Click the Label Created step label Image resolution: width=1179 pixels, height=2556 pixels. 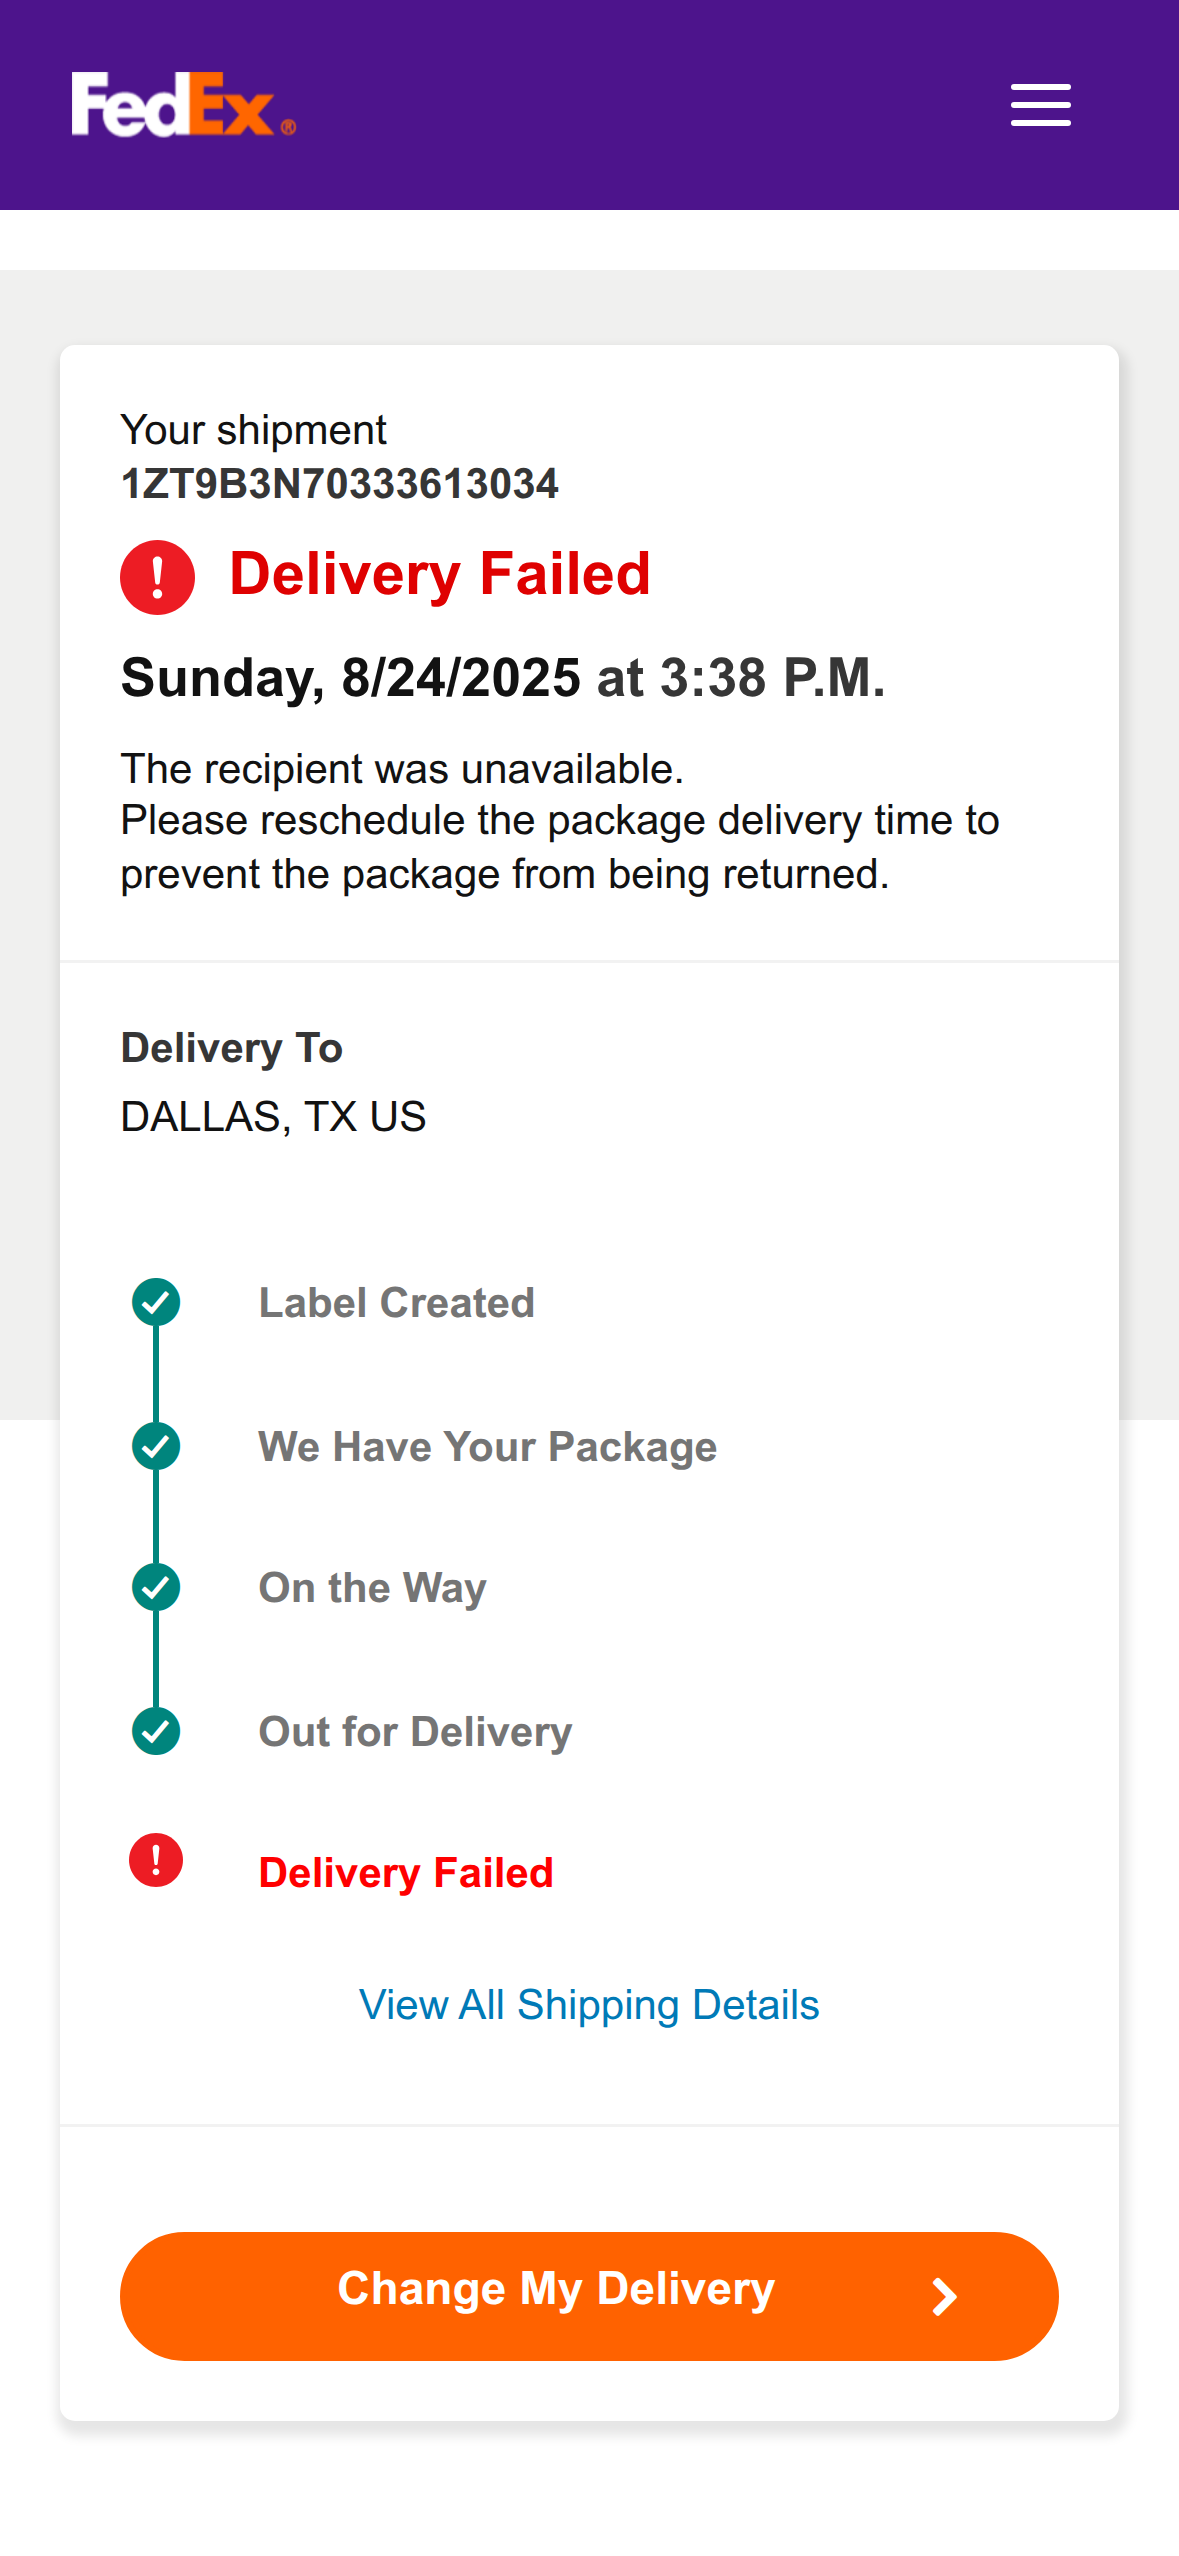click(x=396, y=1303)
